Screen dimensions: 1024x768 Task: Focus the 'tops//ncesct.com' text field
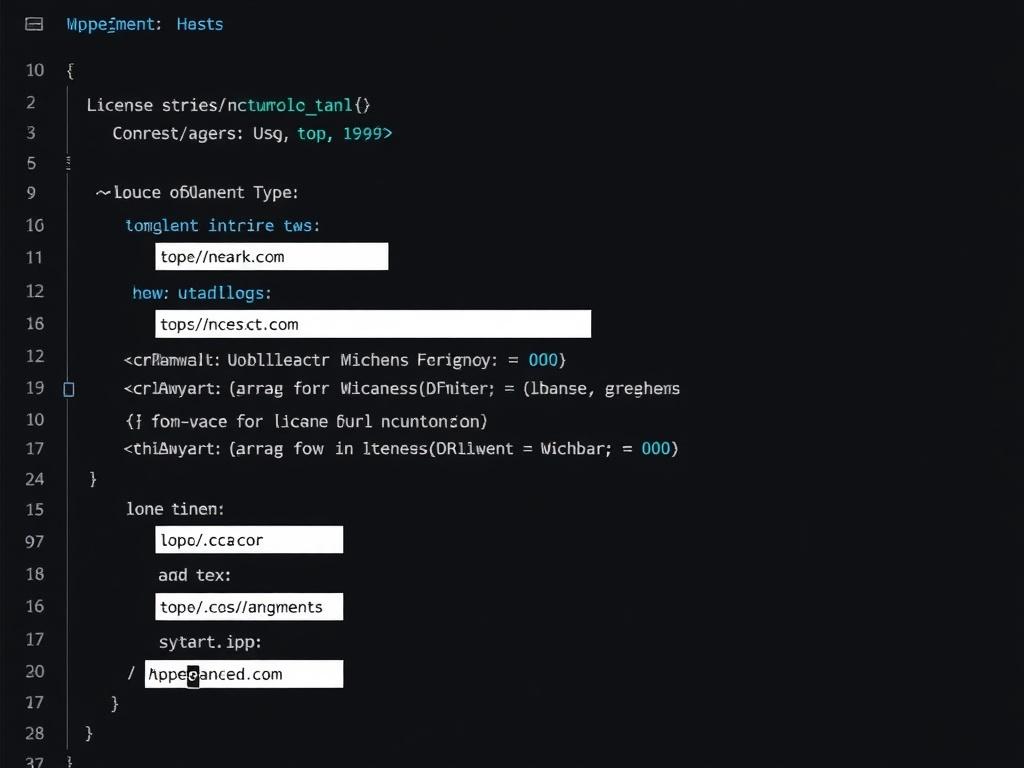(373, 324)
